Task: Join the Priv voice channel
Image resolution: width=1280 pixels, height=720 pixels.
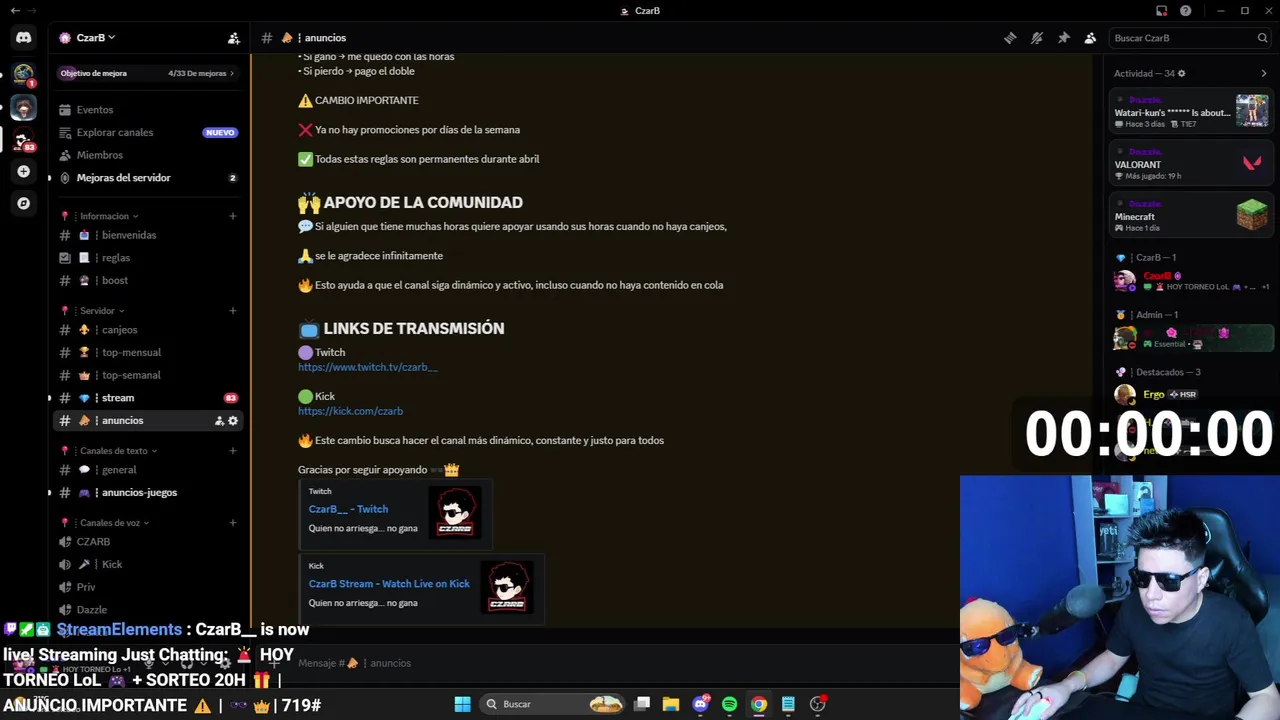Action: pyautogui.click(x=147, y=587)
